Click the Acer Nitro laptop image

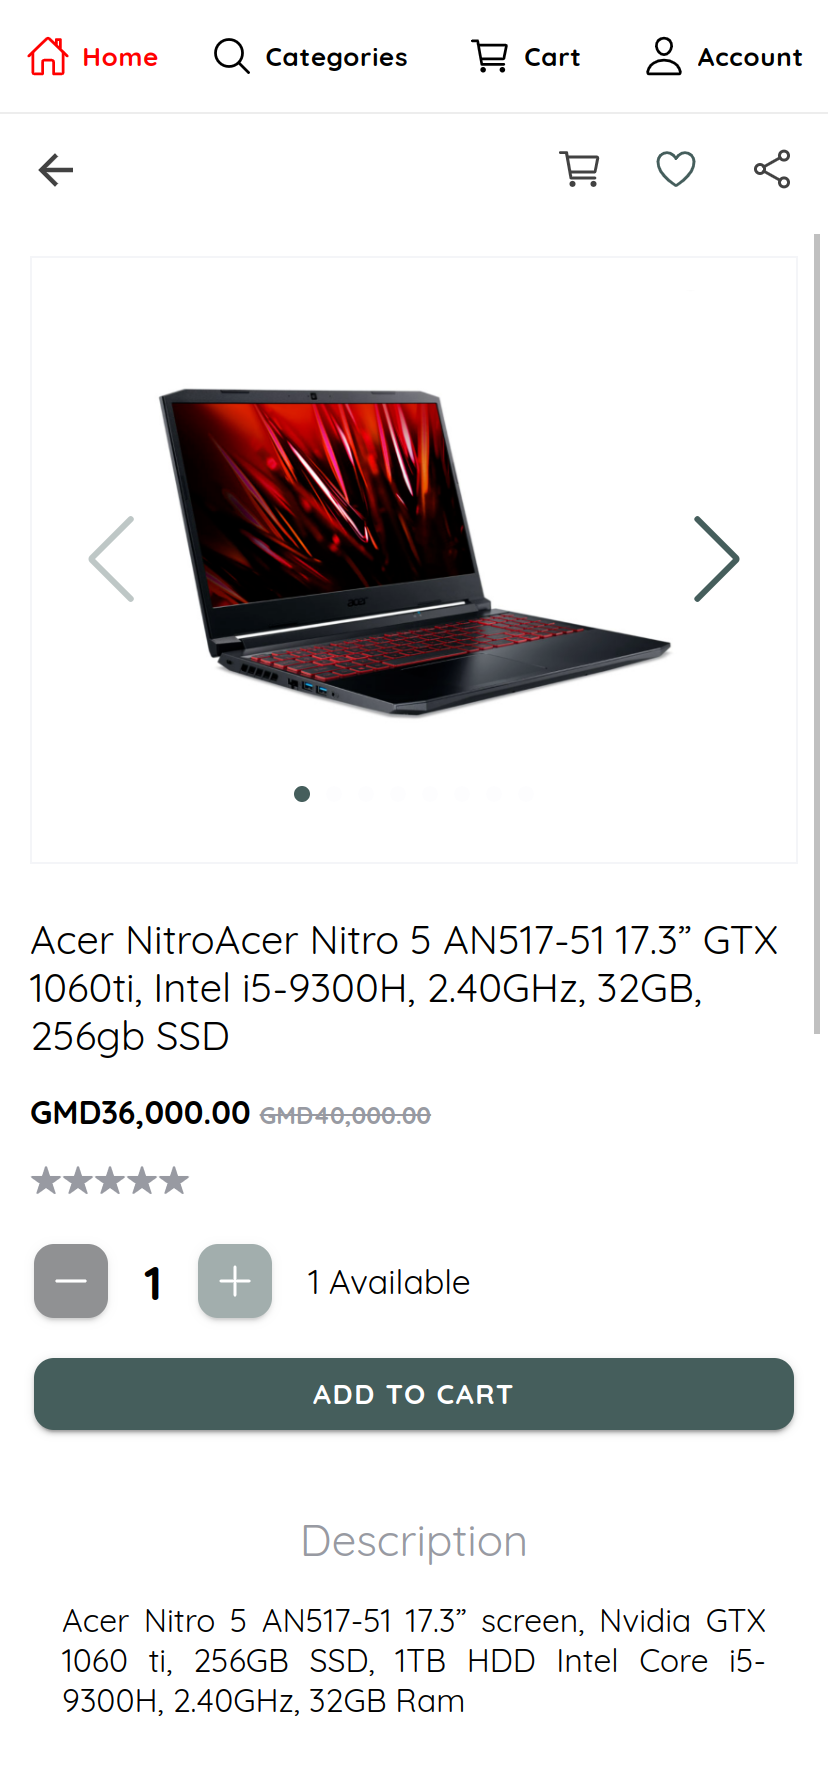414,552
